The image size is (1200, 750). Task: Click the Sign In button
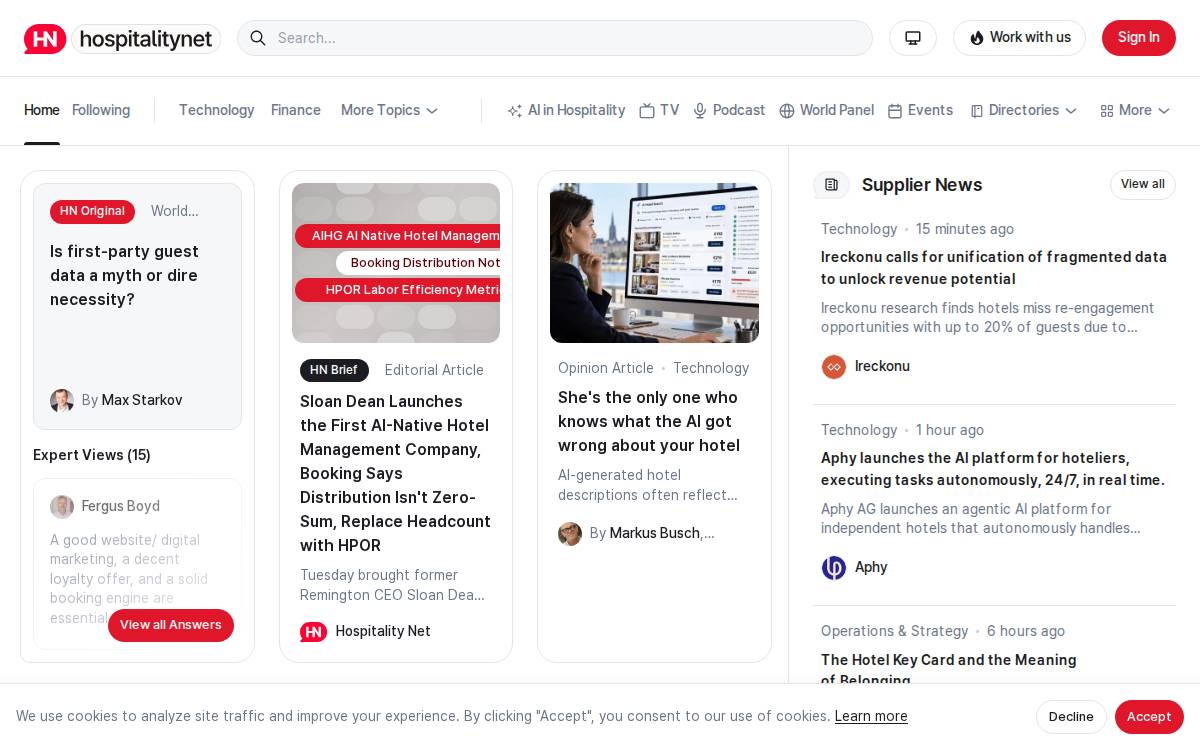click(1139, 38)
